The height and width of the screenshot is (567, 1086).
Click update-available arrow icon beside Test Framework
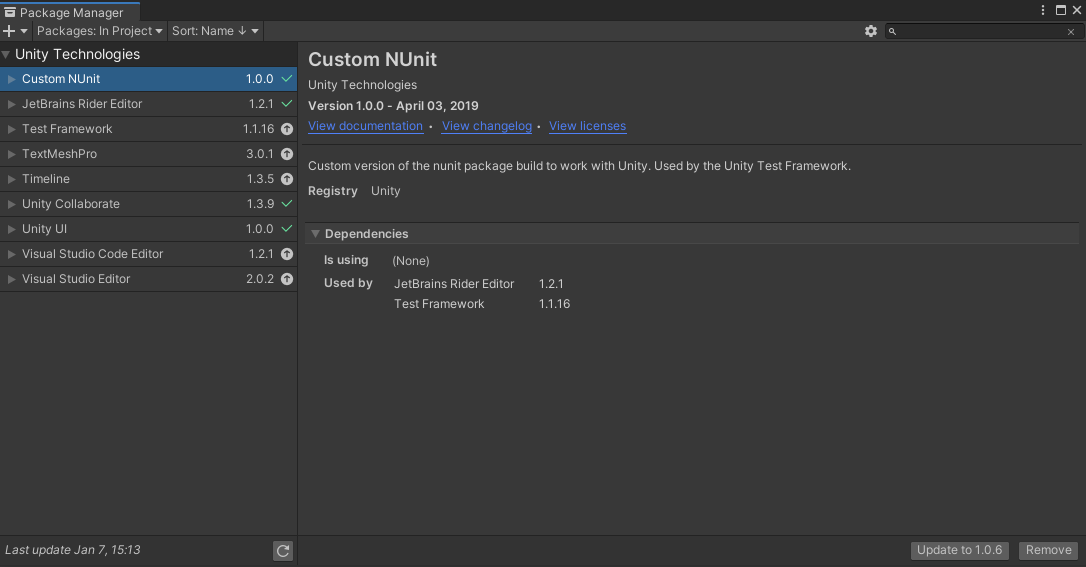287,129
